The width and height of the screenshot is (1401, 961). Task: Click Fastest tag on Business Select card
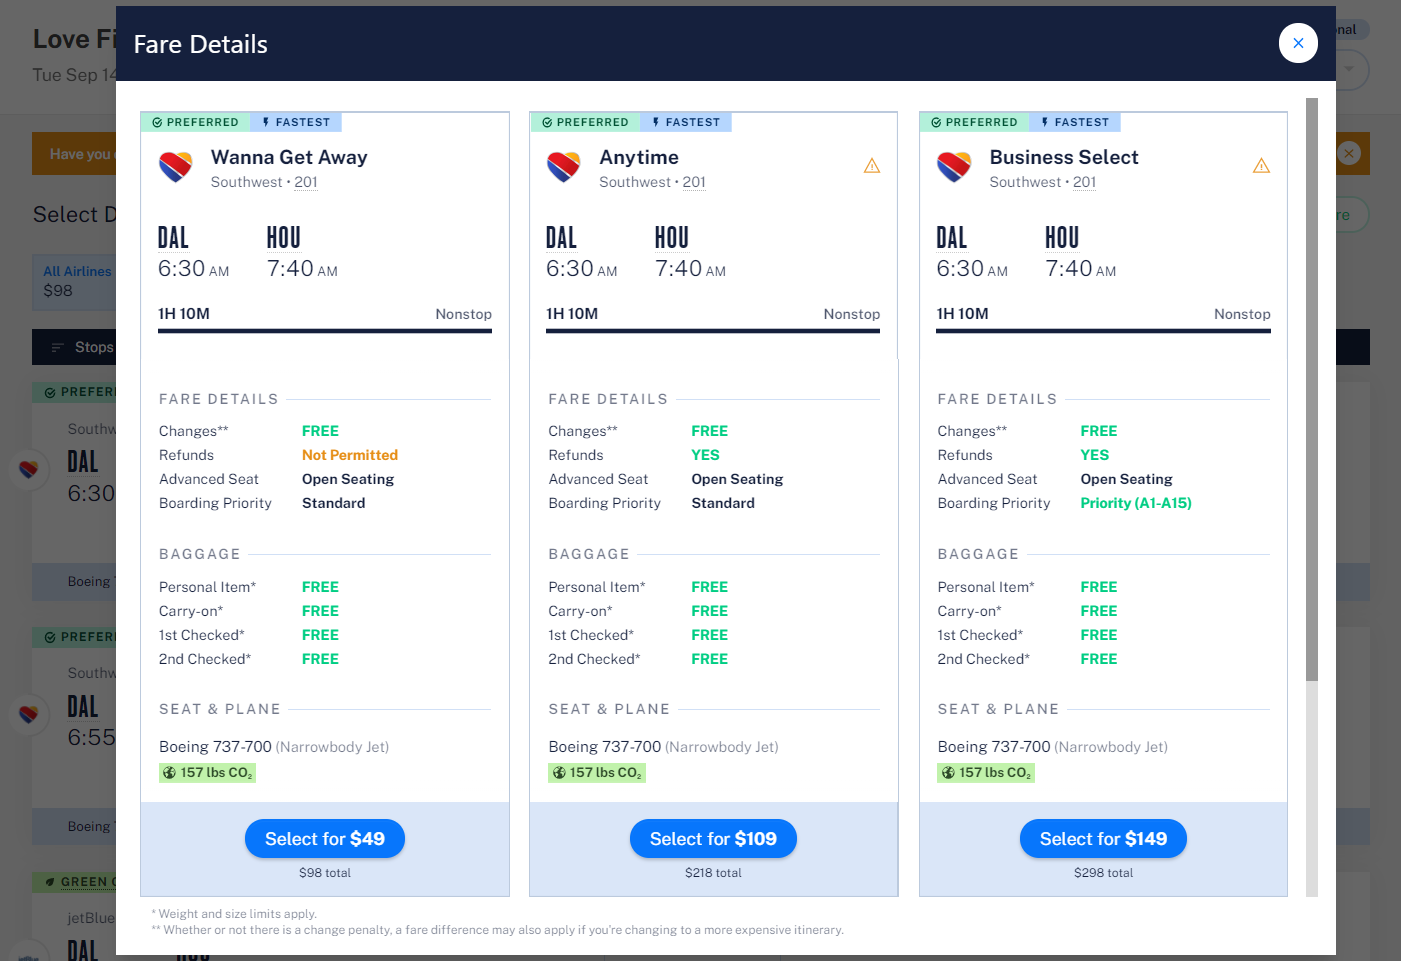tap(1075, 122)
